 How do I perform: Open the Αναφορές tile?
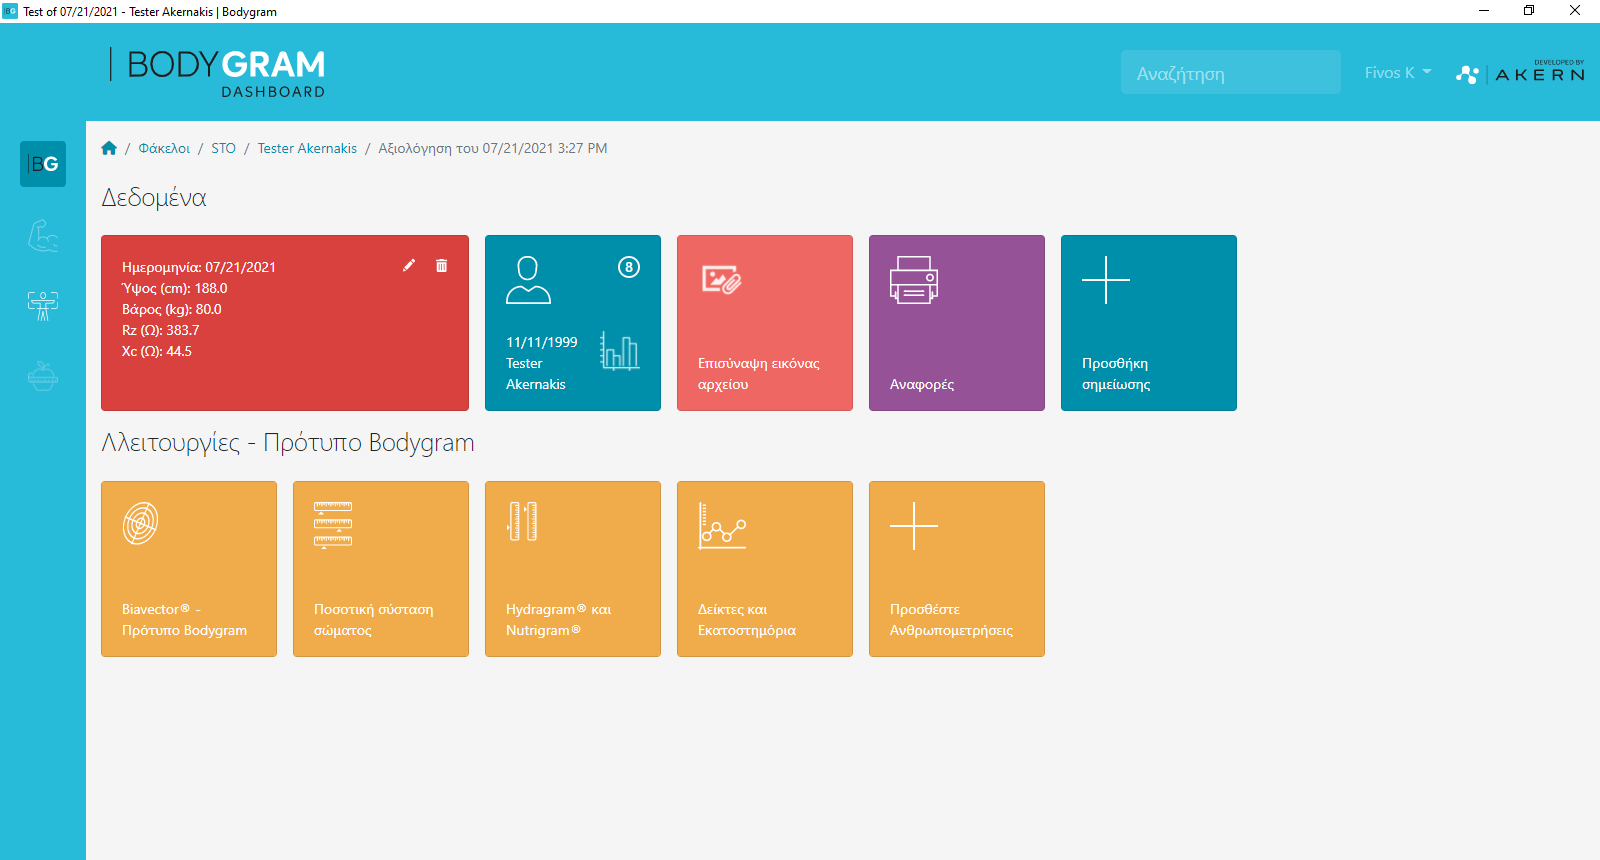[957, 323]
